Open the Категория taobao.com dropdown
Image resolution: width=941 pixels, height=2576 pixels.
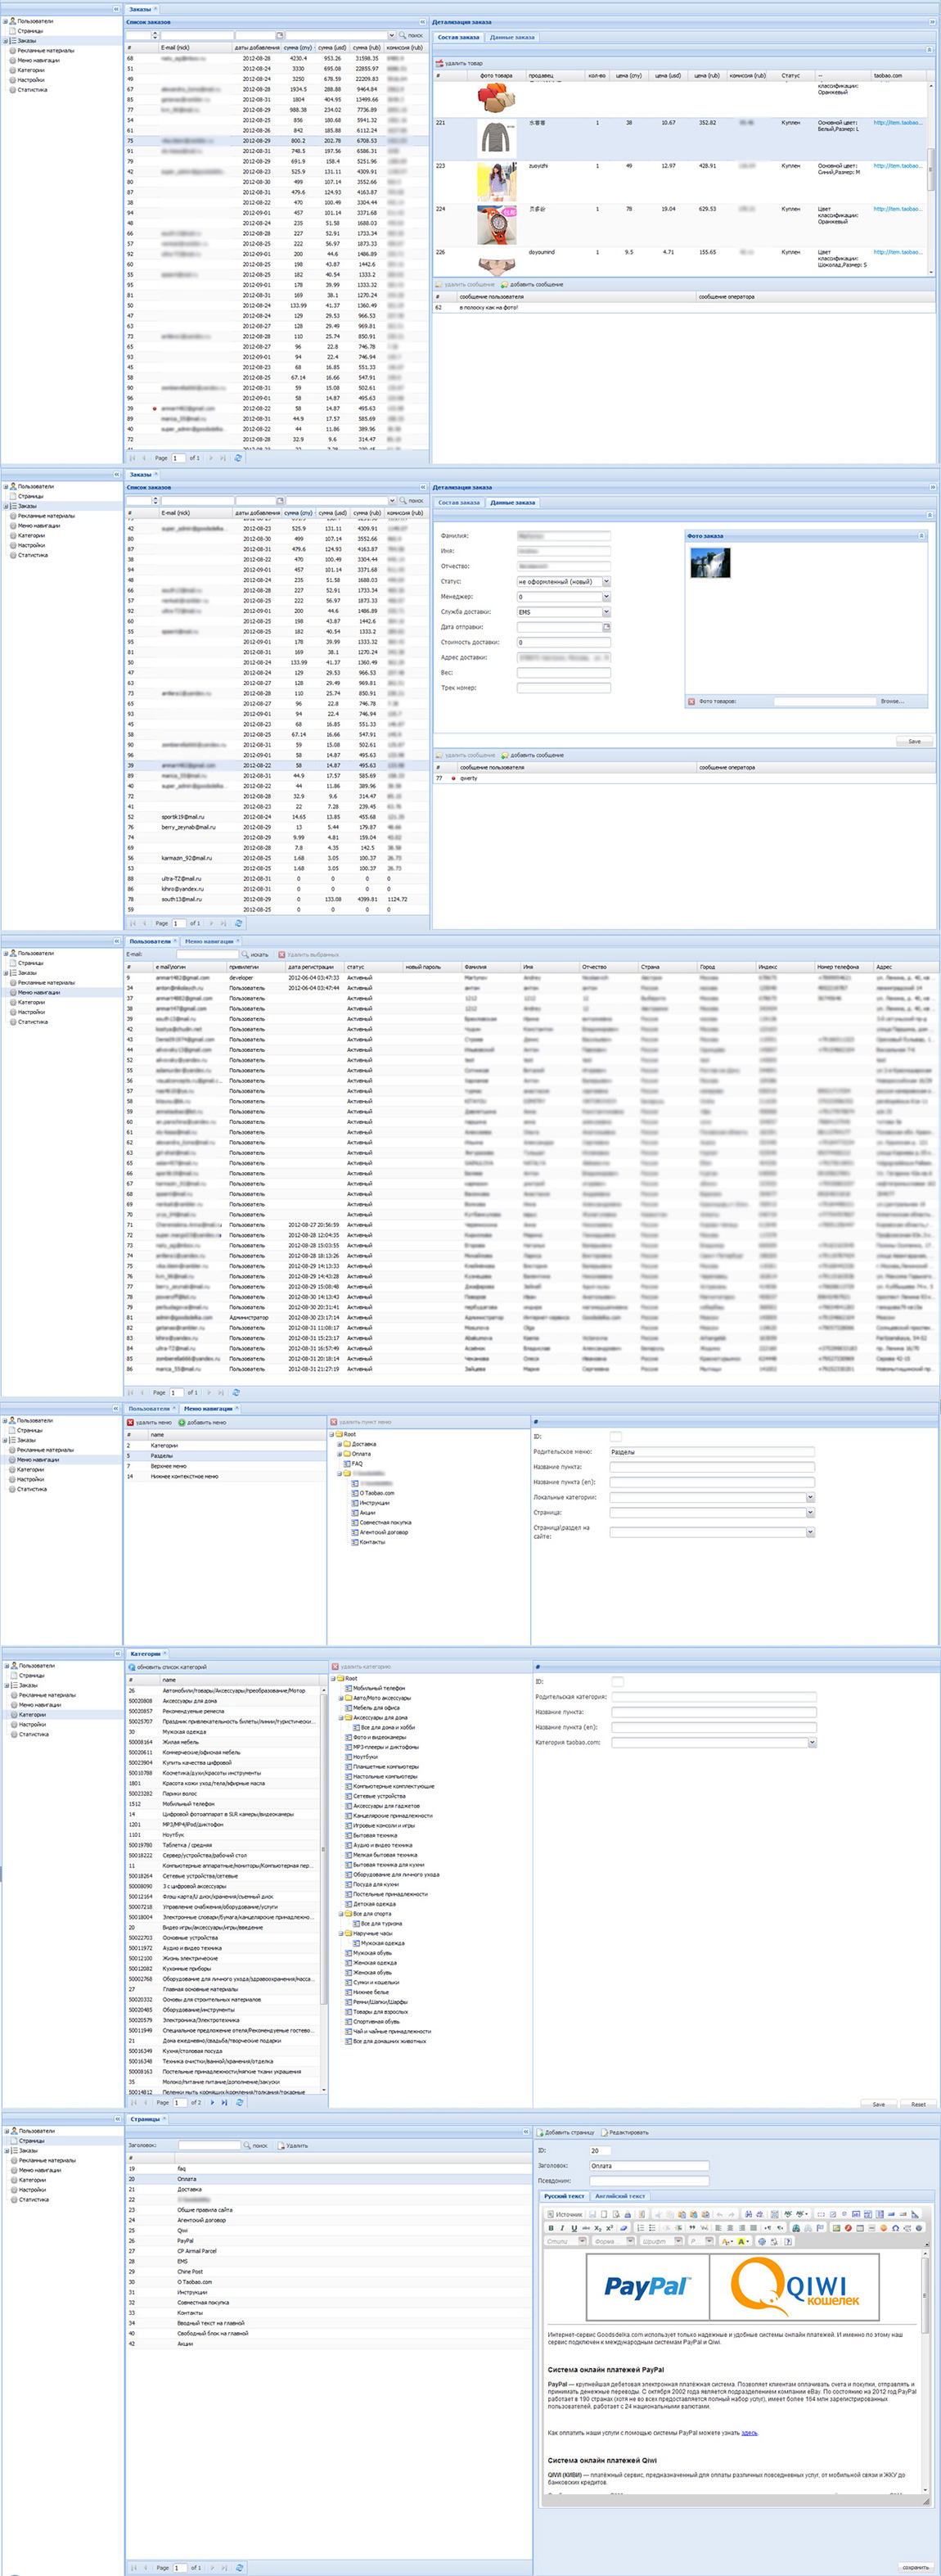click(x=812, y=1743)
